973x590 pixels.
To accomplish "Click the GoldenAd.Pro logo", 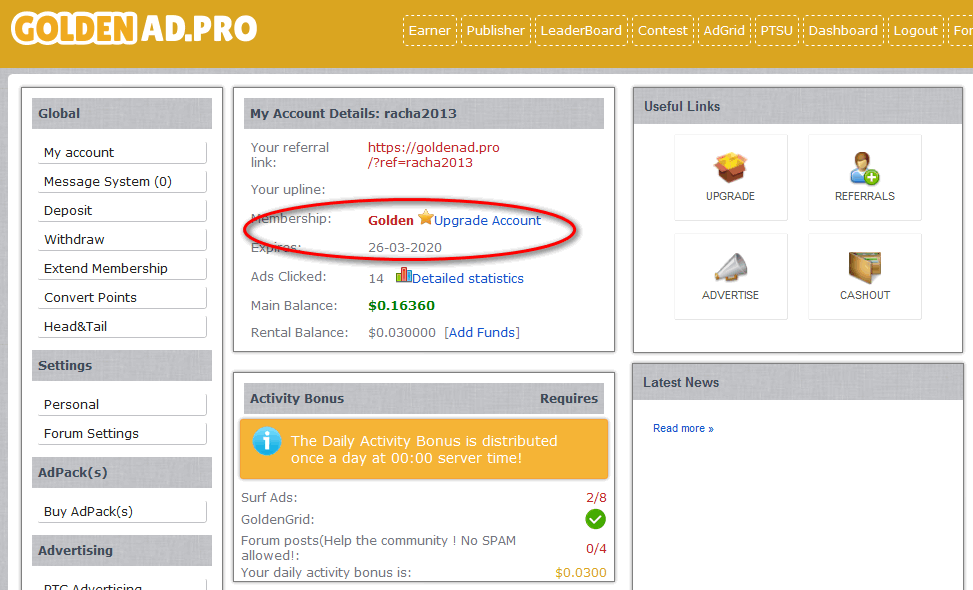I will [134, 29].
